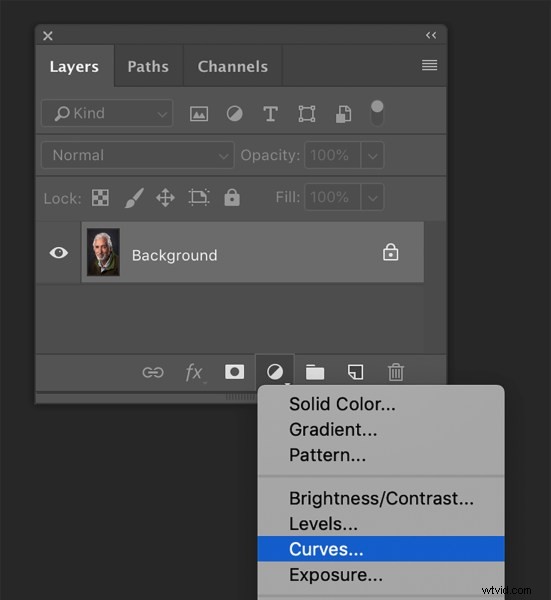Image resolution: width=551 pixels, height=600 pixels.
Task: Open the Normal blend mode dropdown
Action: coord(138,155)
